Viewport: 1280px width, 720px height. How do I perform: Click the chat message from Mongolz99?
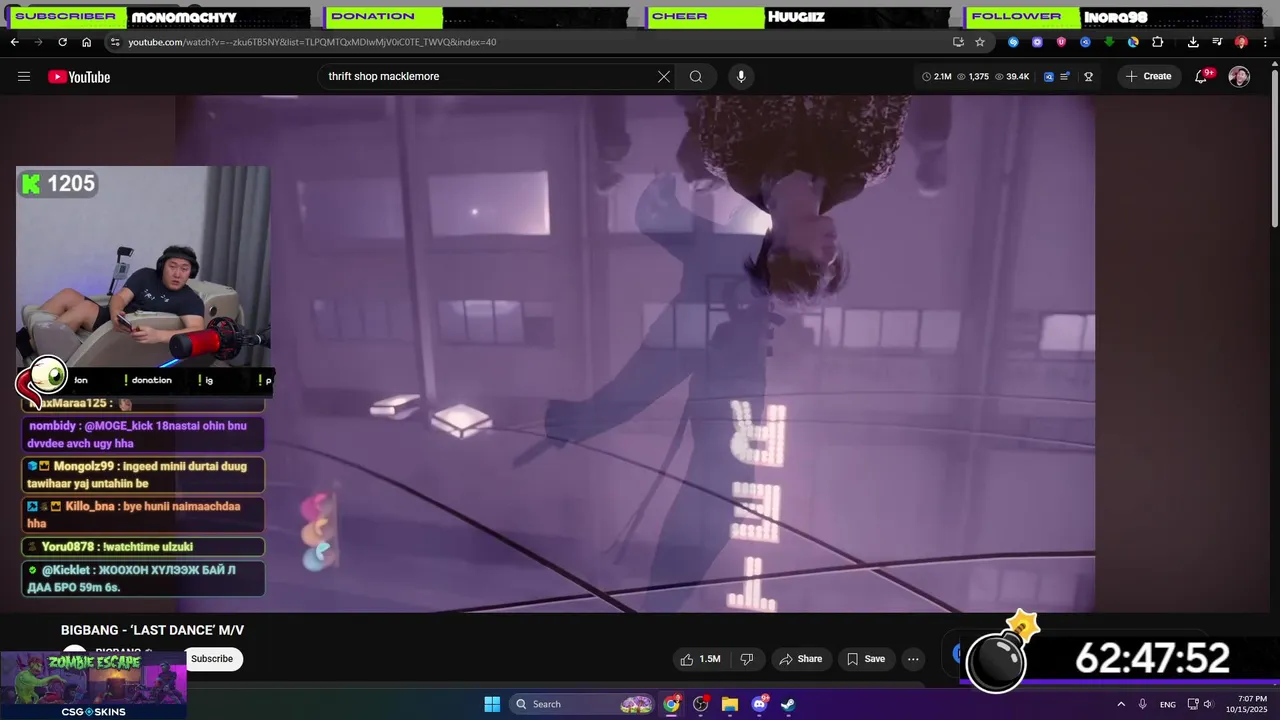[143, 474]
